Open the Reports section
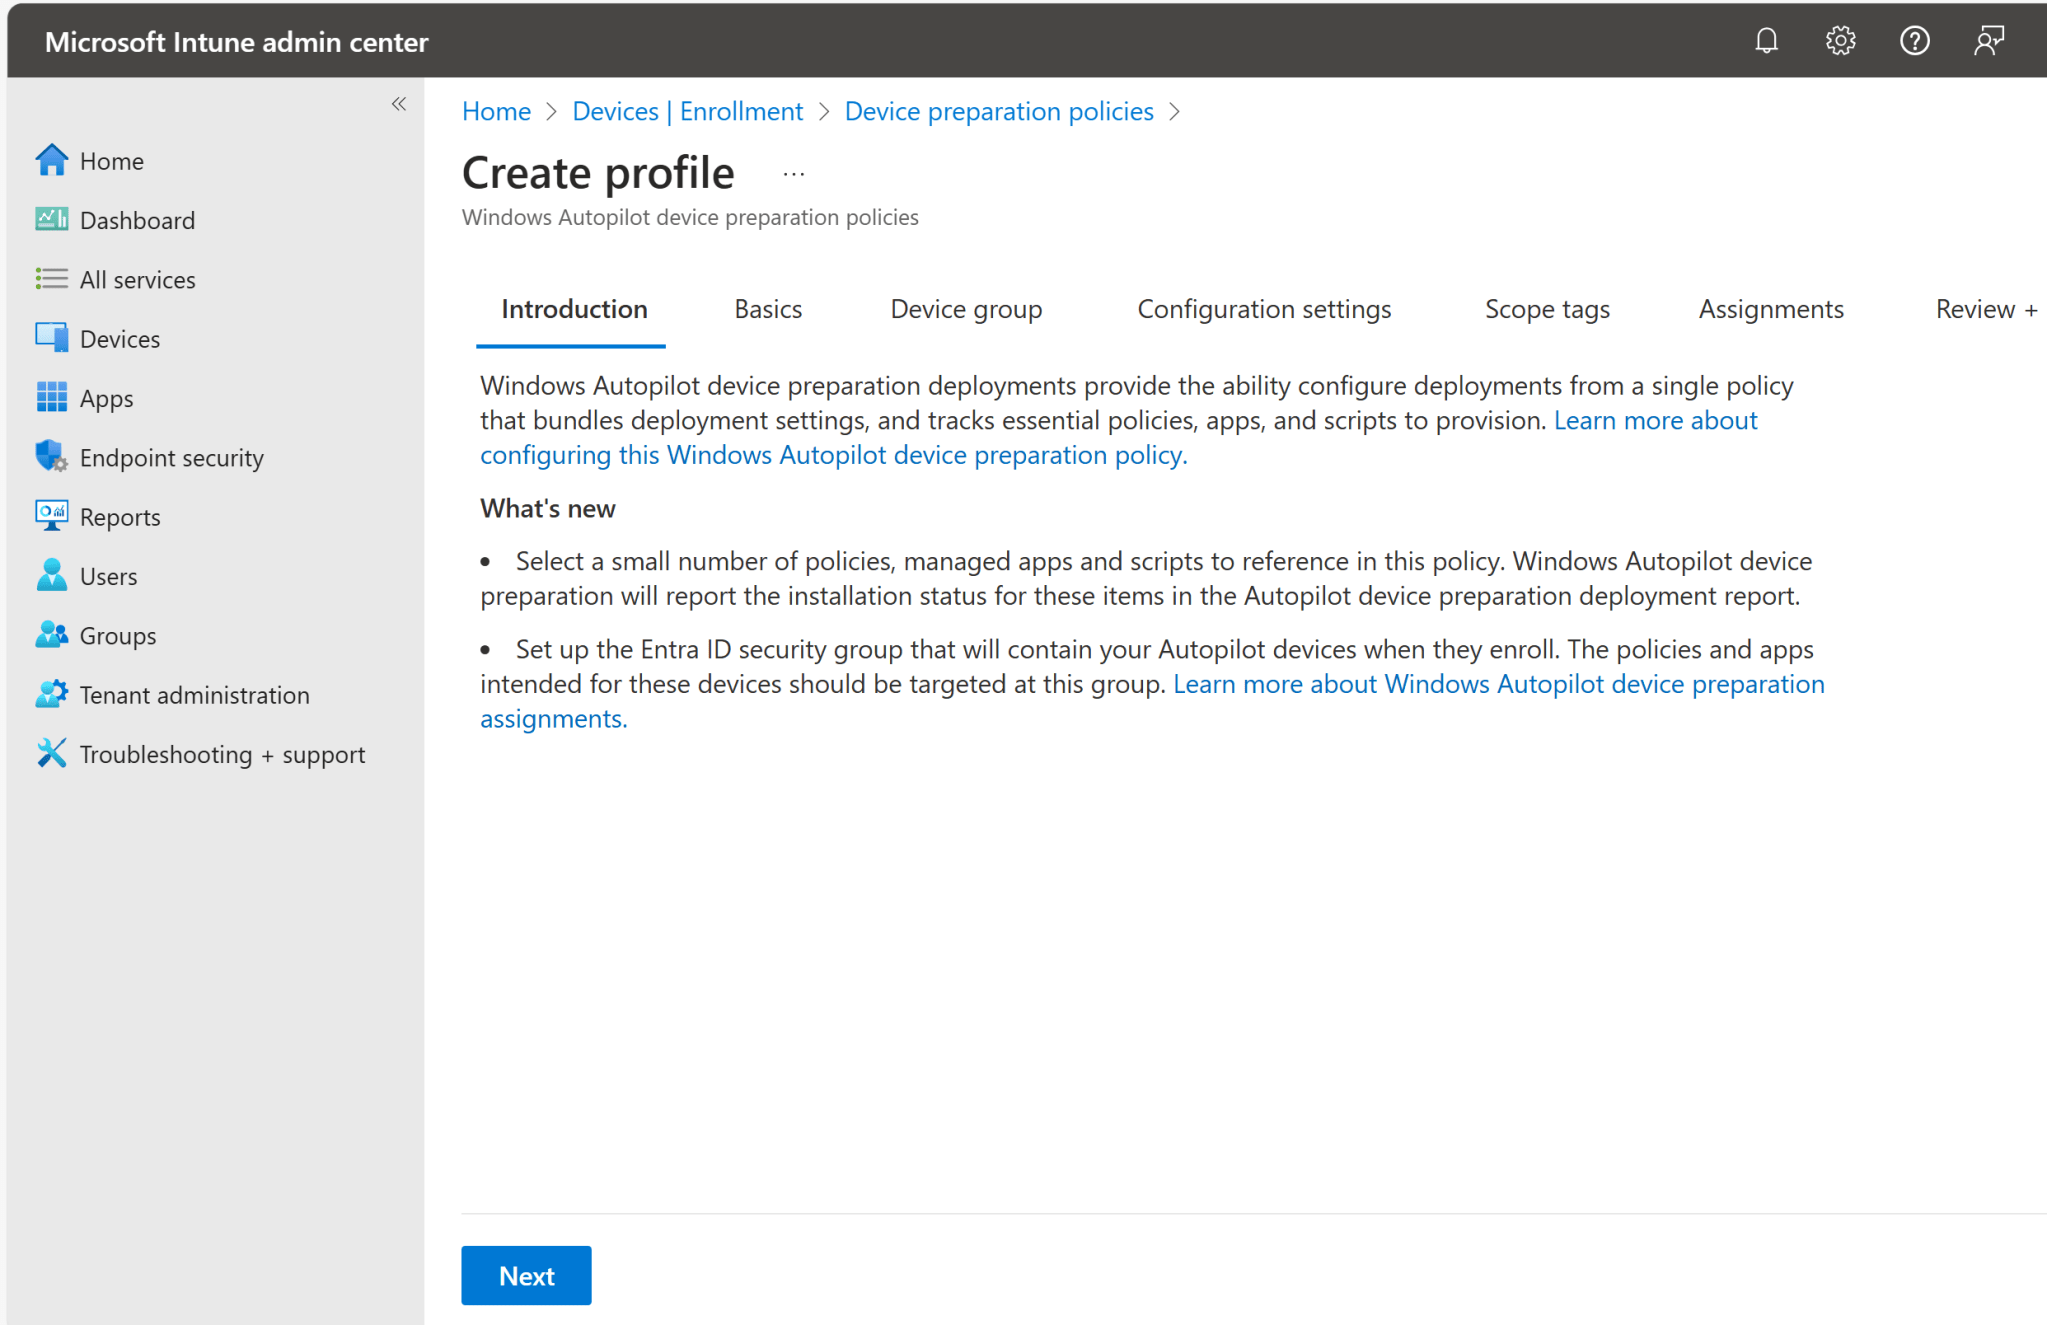Screen dimensions: 2047x1325 (x=120, y=516)
